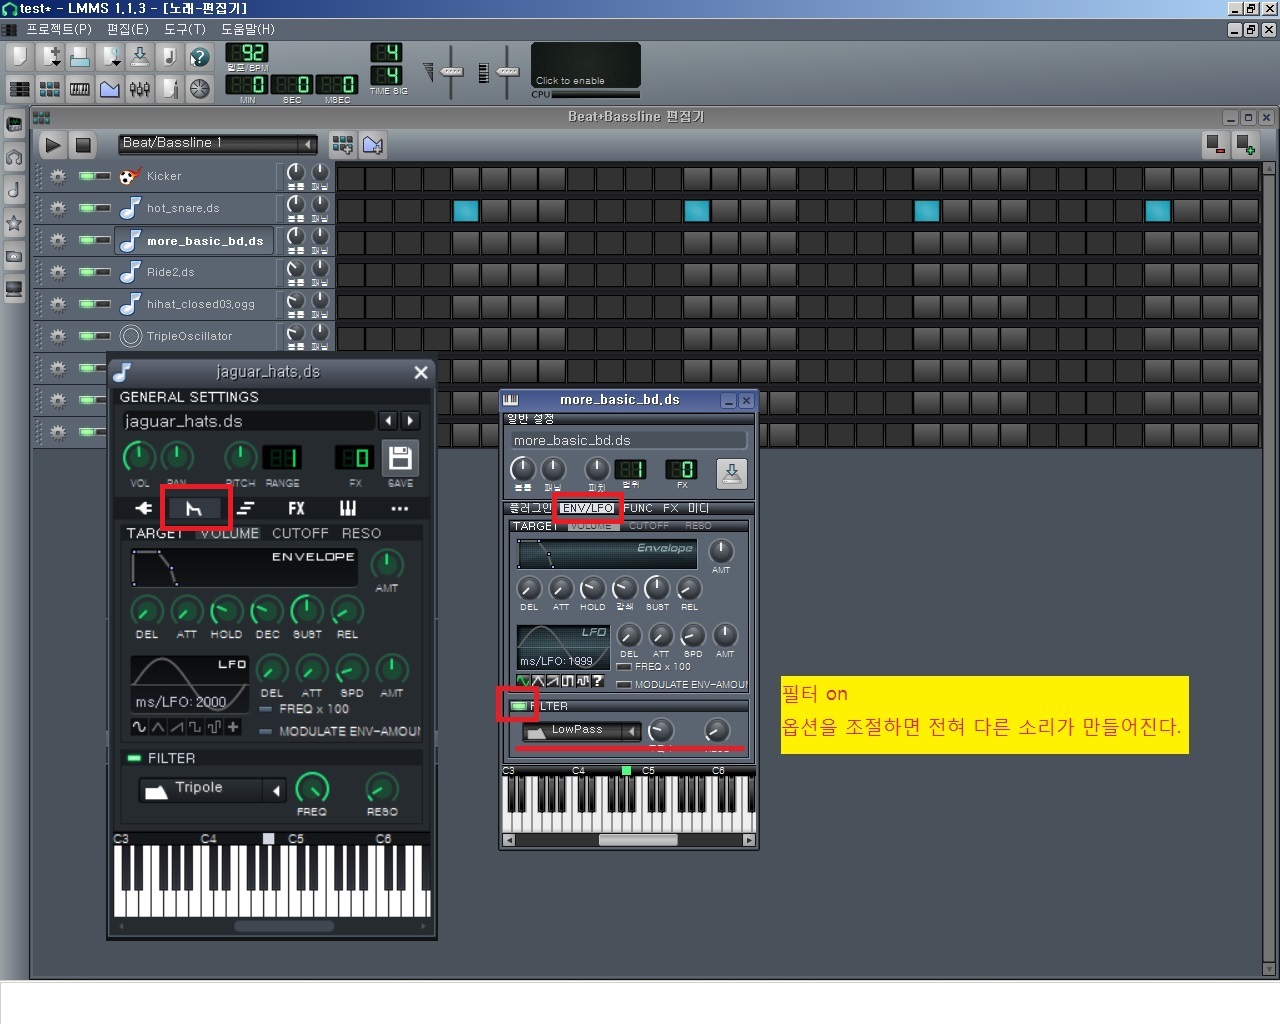The height and width of the screenshot is (1024, 1280).
Task: Enable MODULATE ENV-AMOUNT in more_basic_bd.ds window
Action: click(x=624, y=685)
